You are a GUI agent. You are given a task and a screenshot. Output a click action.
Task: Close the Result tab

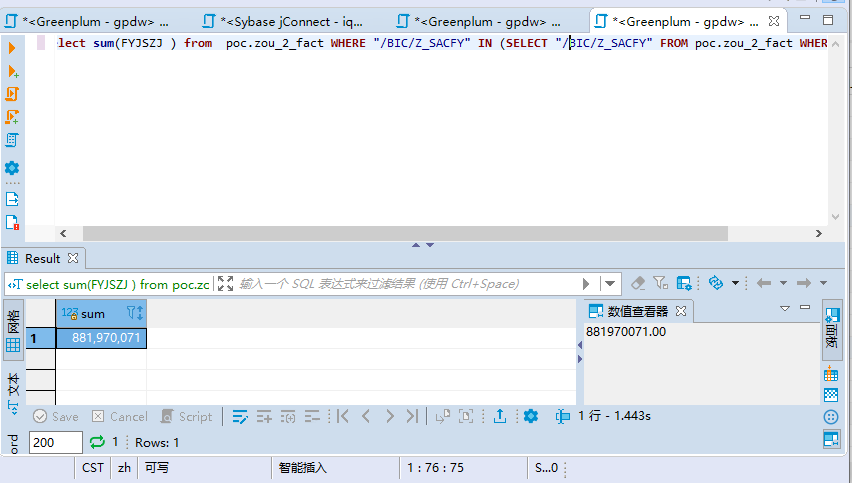click(73, 259)
